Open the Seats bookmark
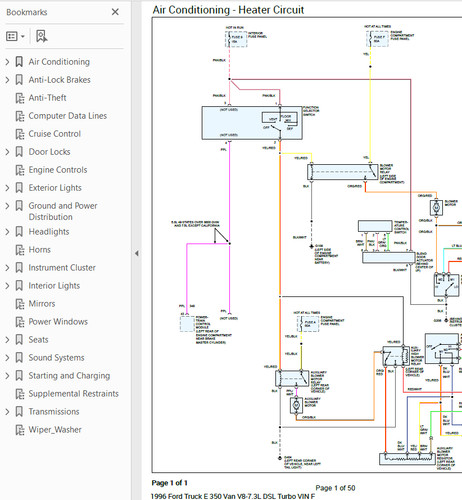Screen dimensions: 462x500 (38, 340)
